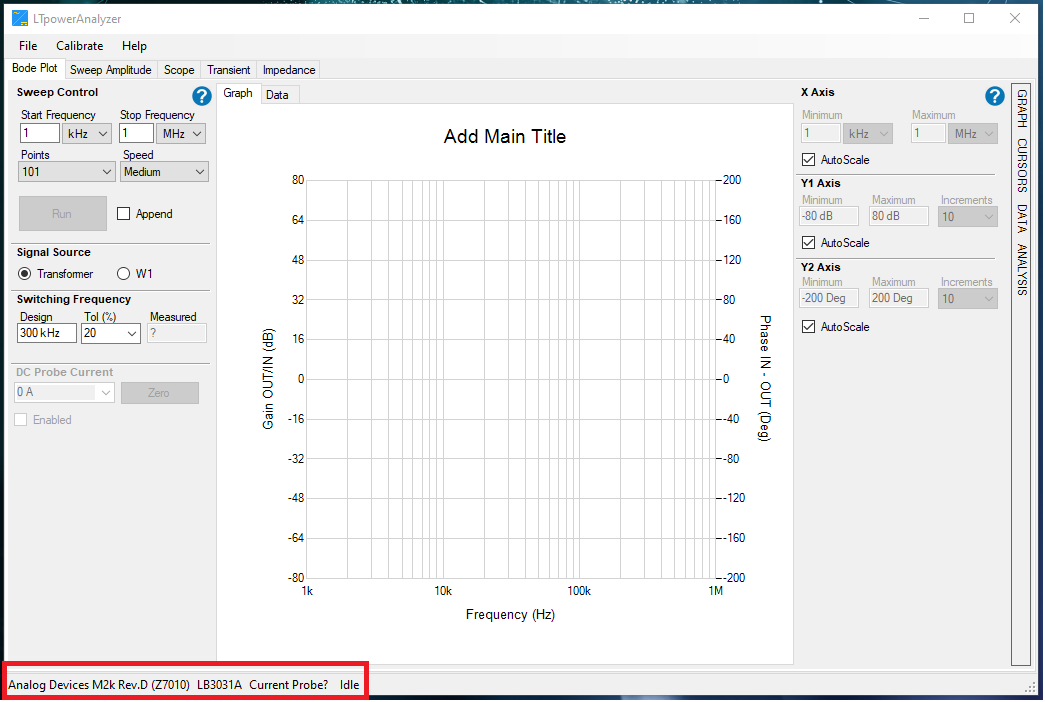
Task: Open the Scope tab
Action: click(x=178, y=70)
